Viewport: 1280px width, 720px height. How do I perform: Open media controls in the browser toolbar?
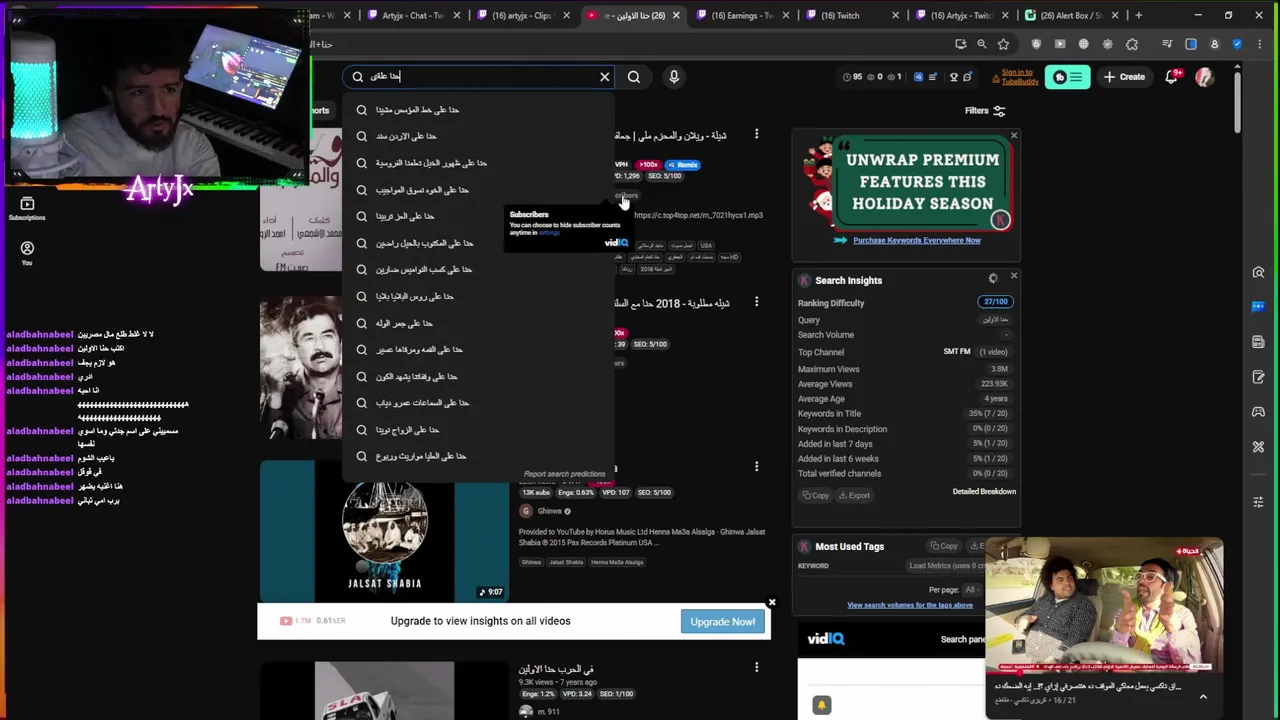[x=1167, y=44]
